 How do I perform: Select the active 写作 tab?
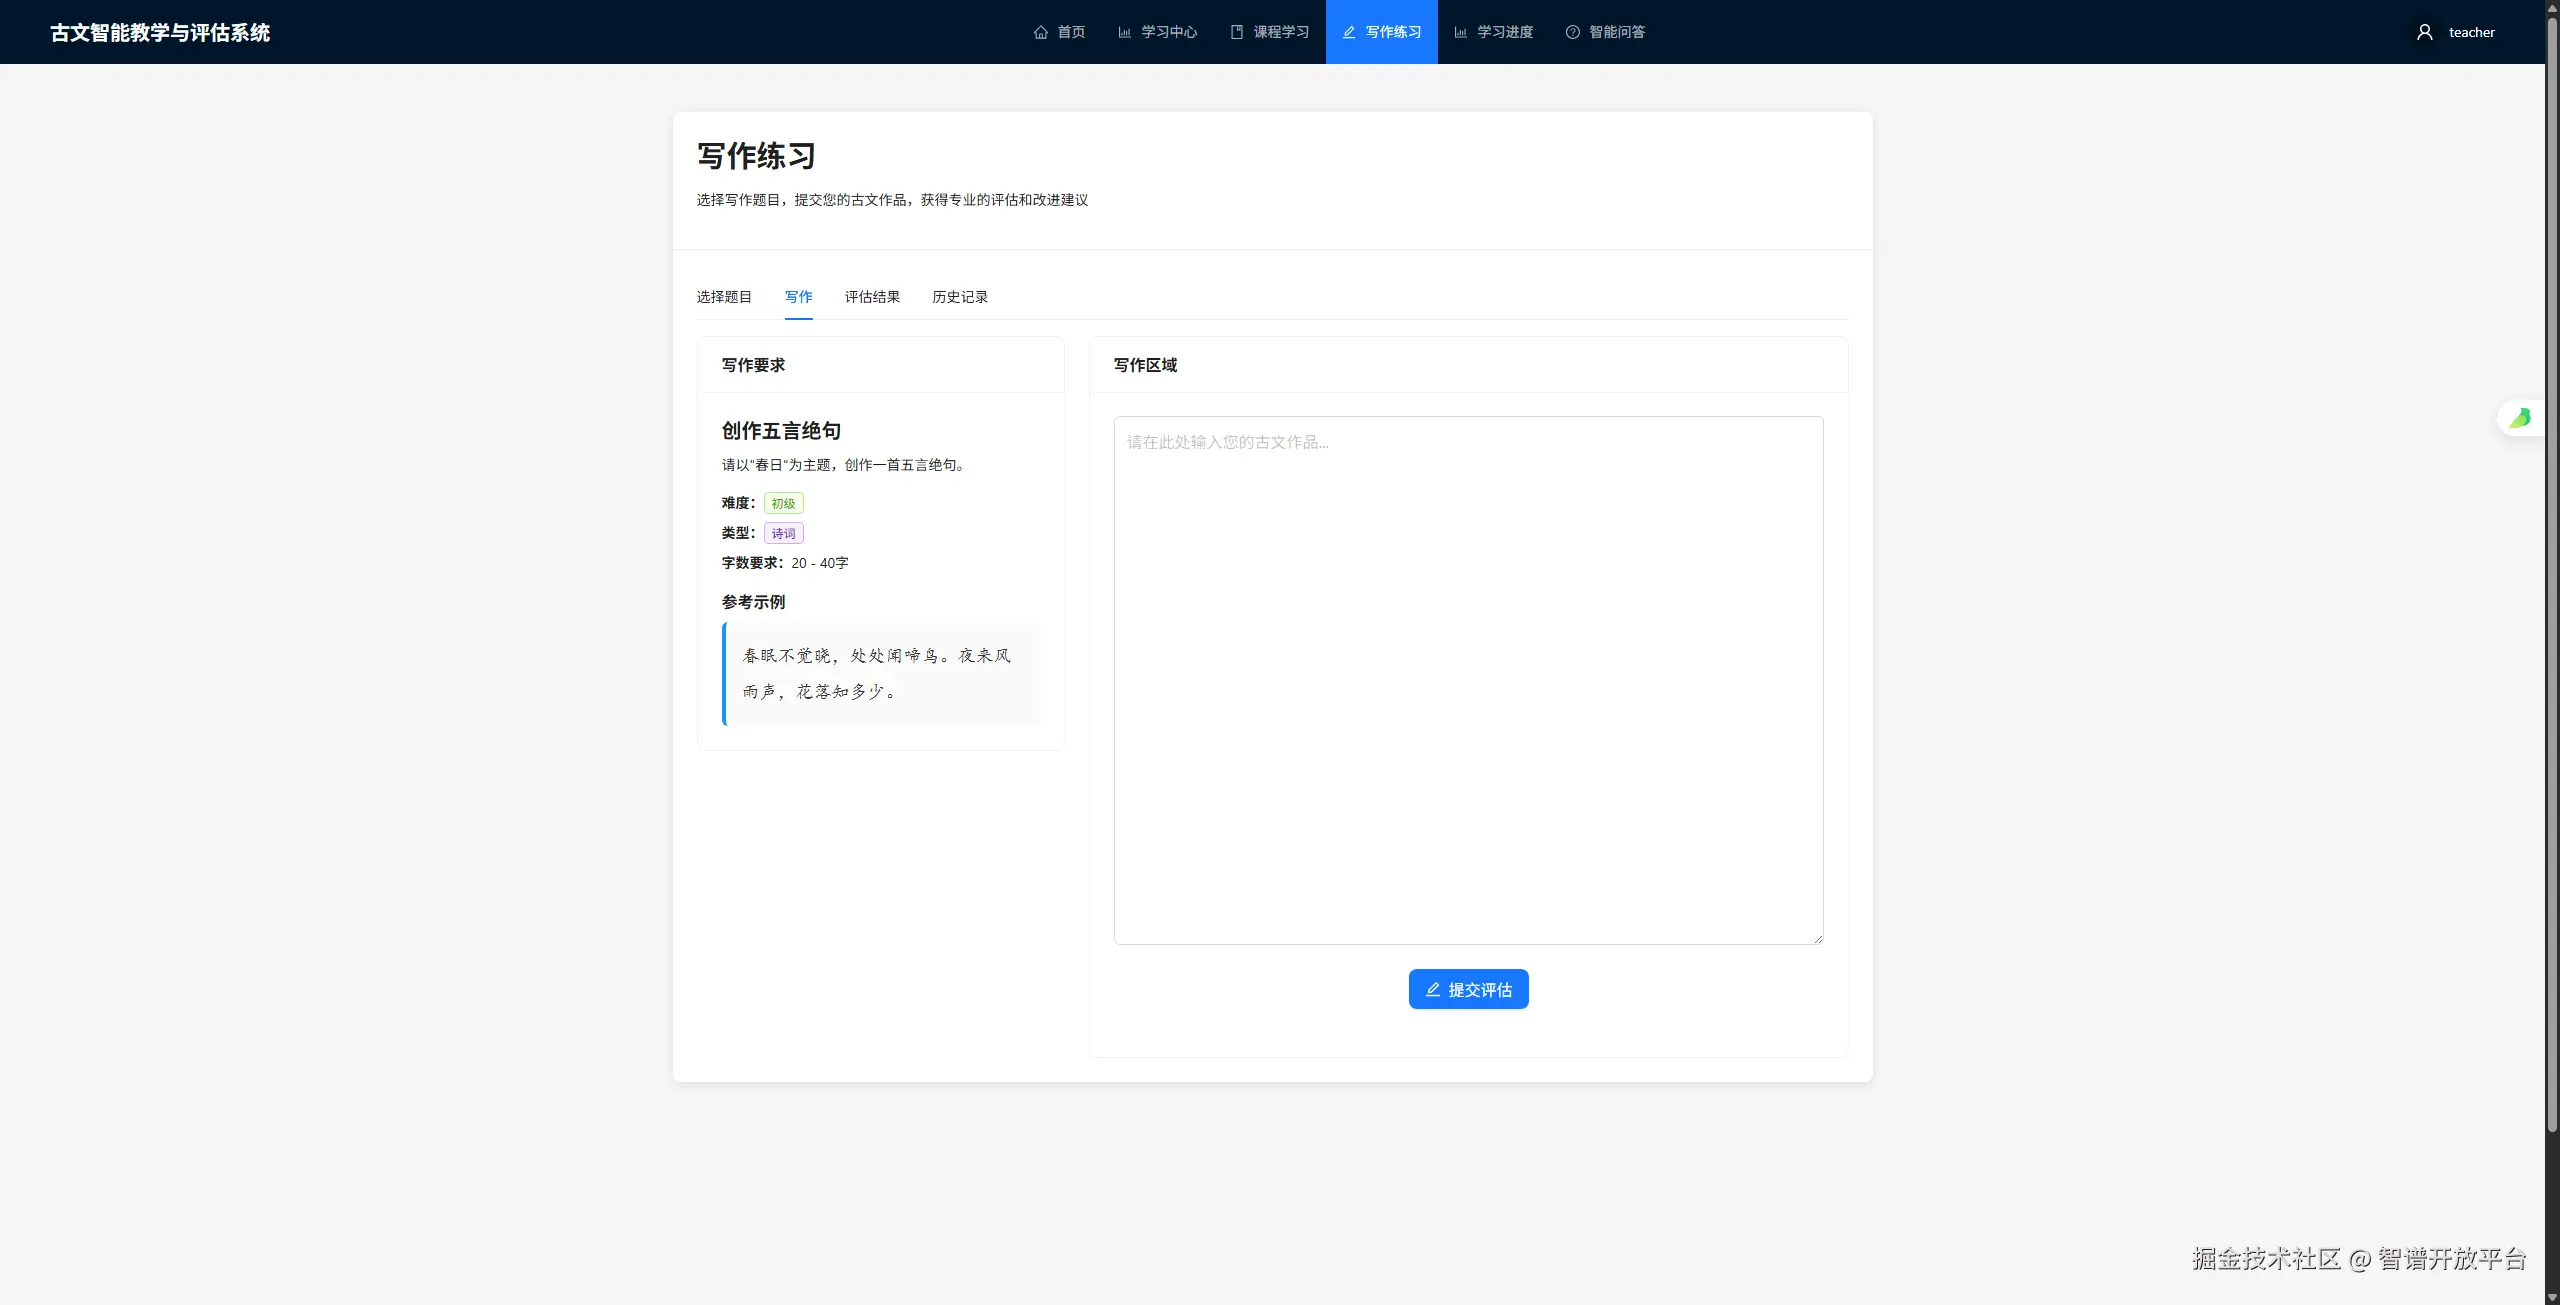(x=798, y=297)
